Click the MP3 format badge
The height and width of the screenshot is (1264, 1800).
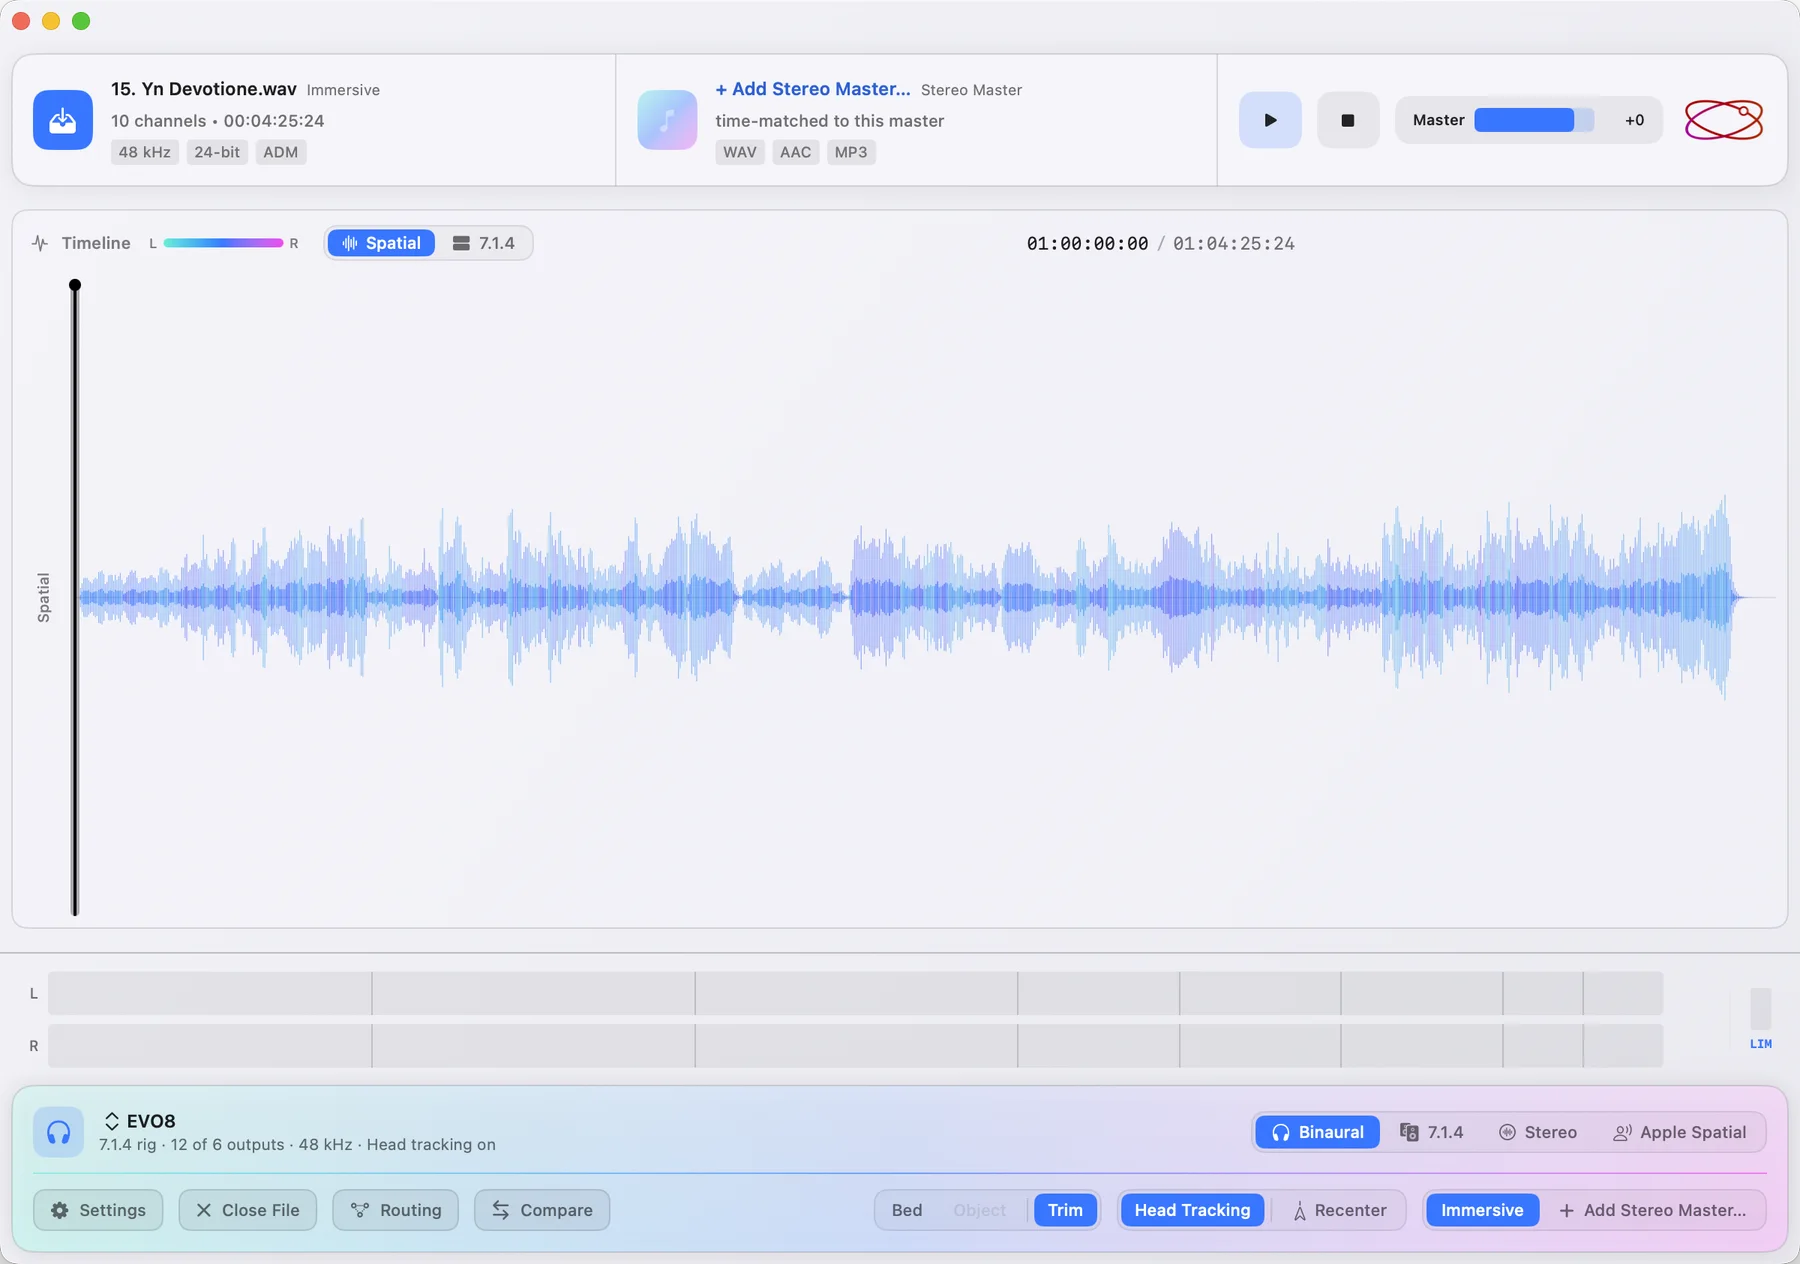coord(851,152)
